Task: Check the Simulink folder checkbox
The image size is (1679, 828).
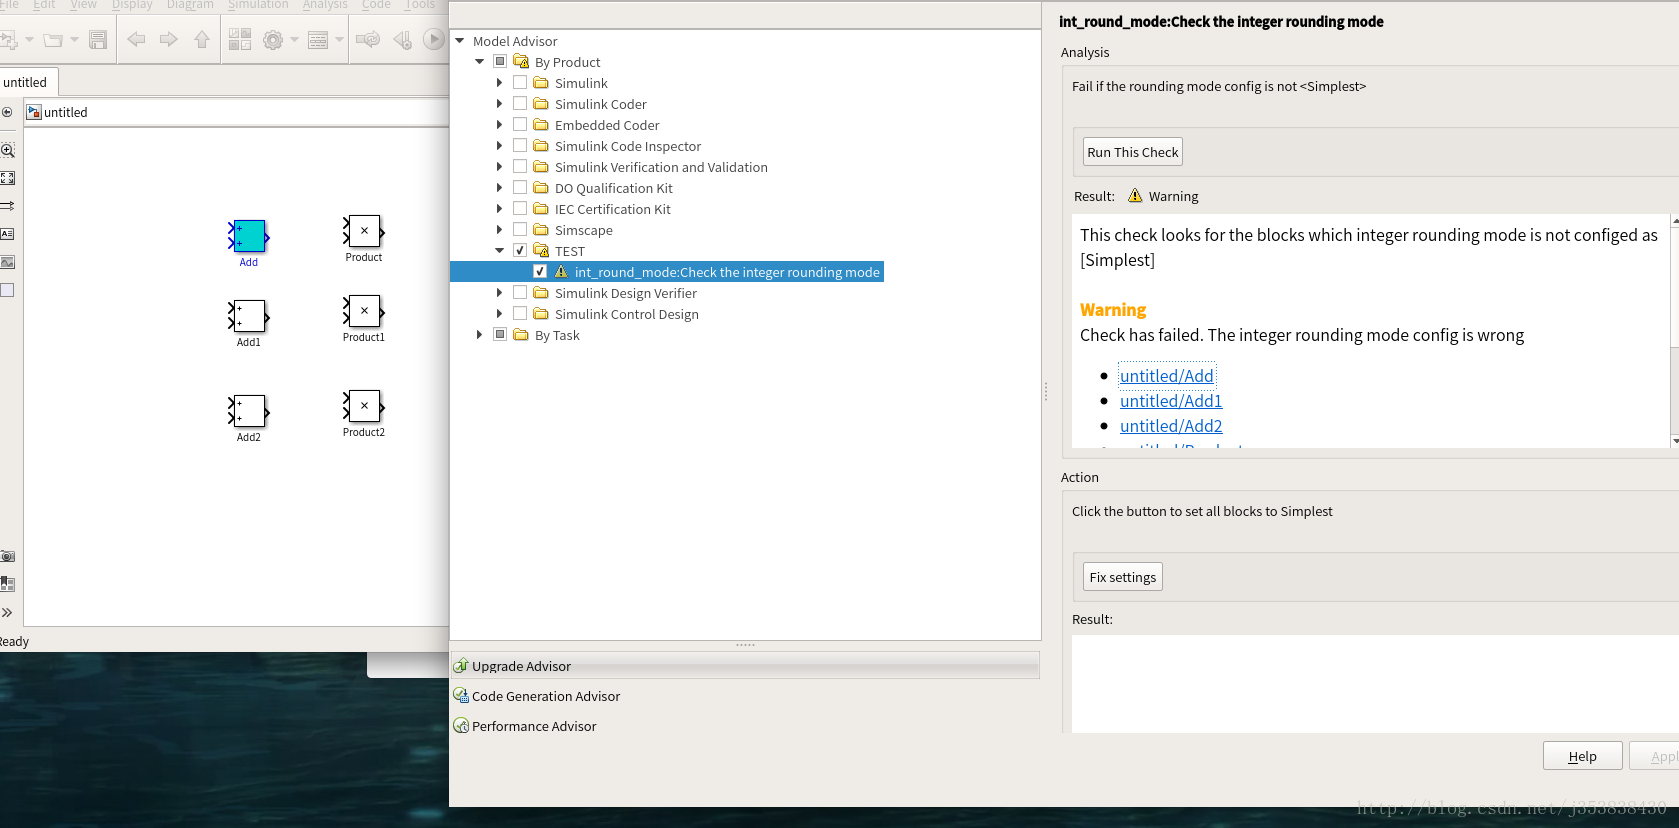Action: (520, 83)
